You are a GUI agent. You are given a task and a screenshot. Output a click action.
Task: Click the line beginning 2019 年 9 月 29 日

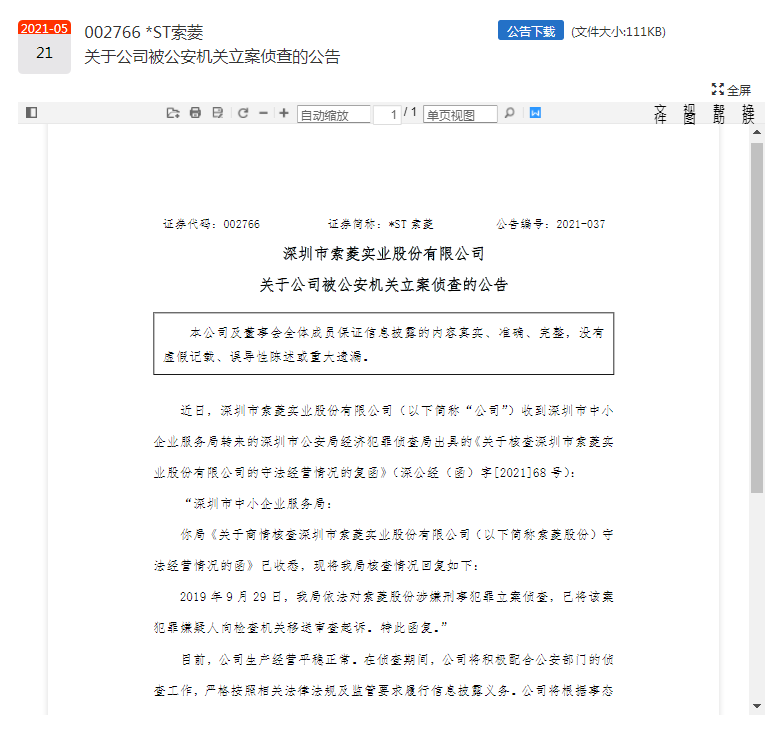coord(396,597)
